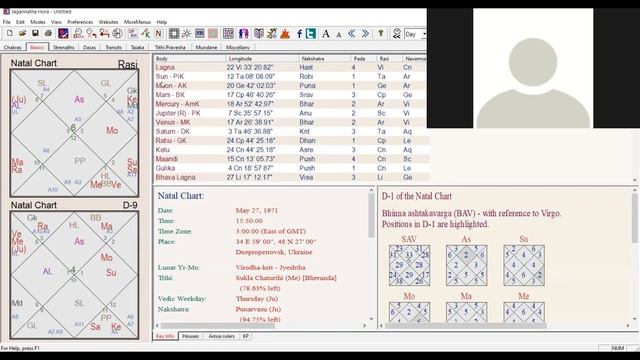
Task: Open the Modes menu
Action: click(x=38, y=22)
